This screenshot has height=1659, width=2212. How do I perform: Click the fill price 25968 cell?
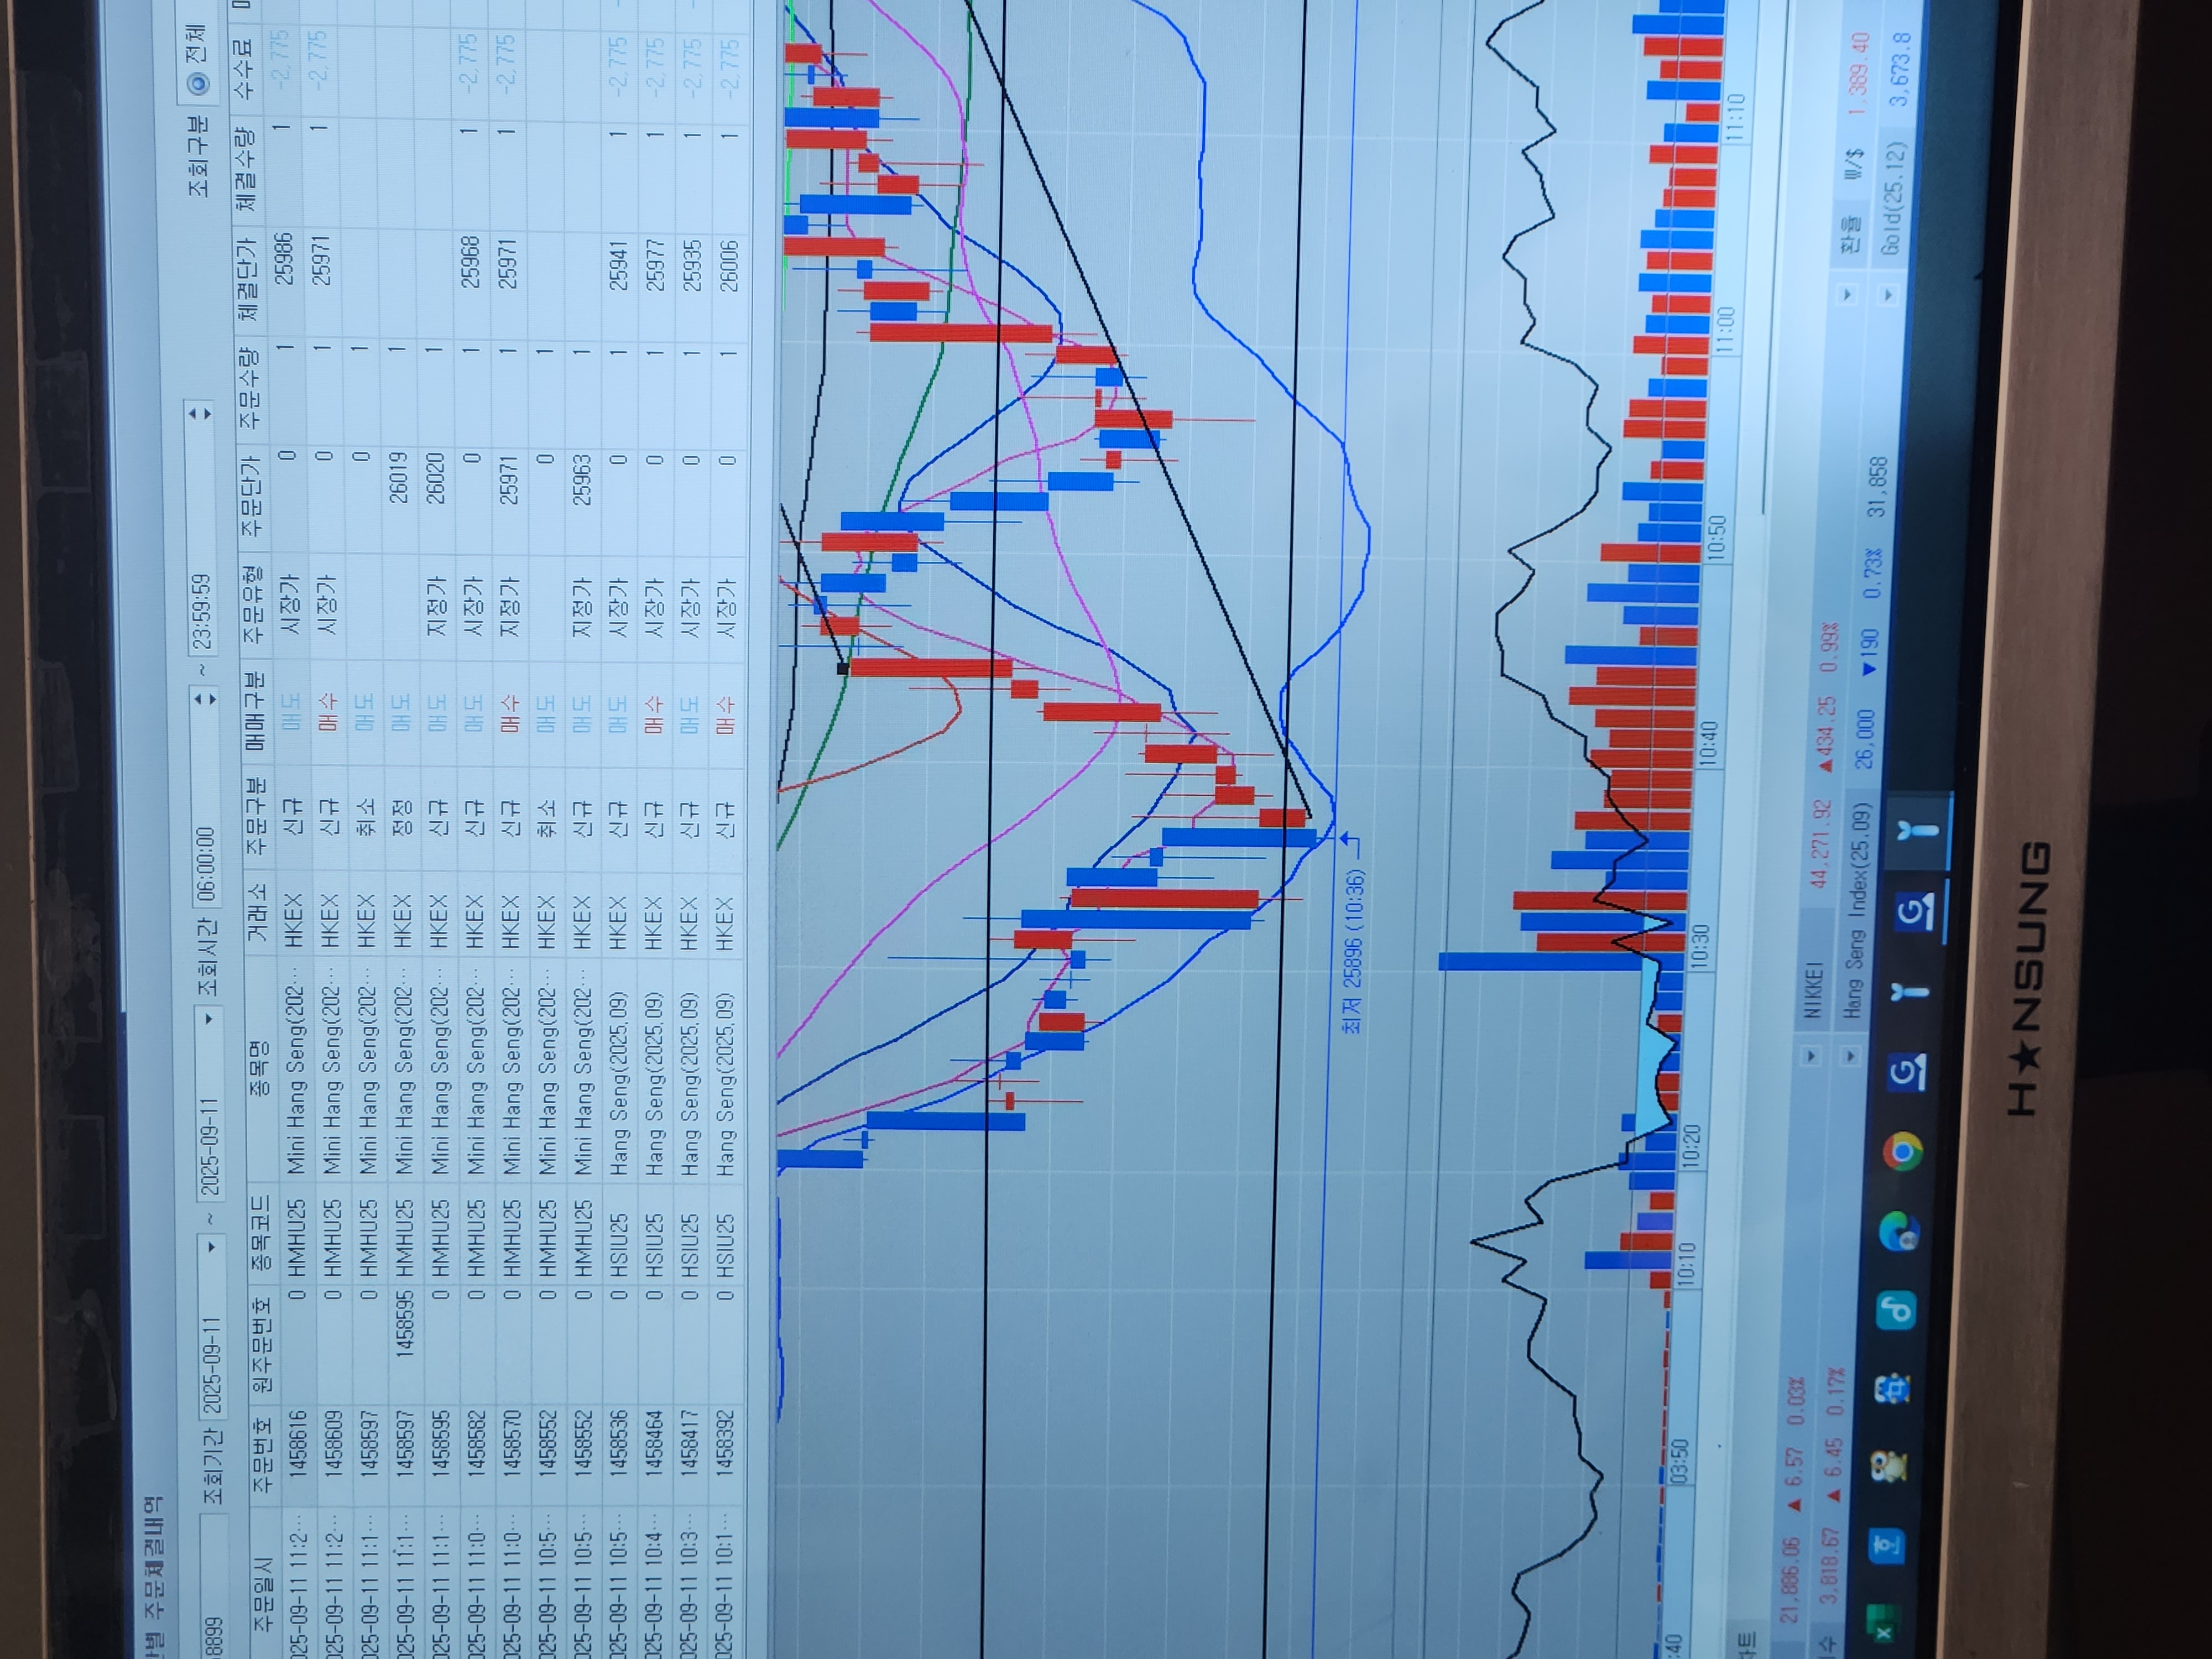(470, 264)
